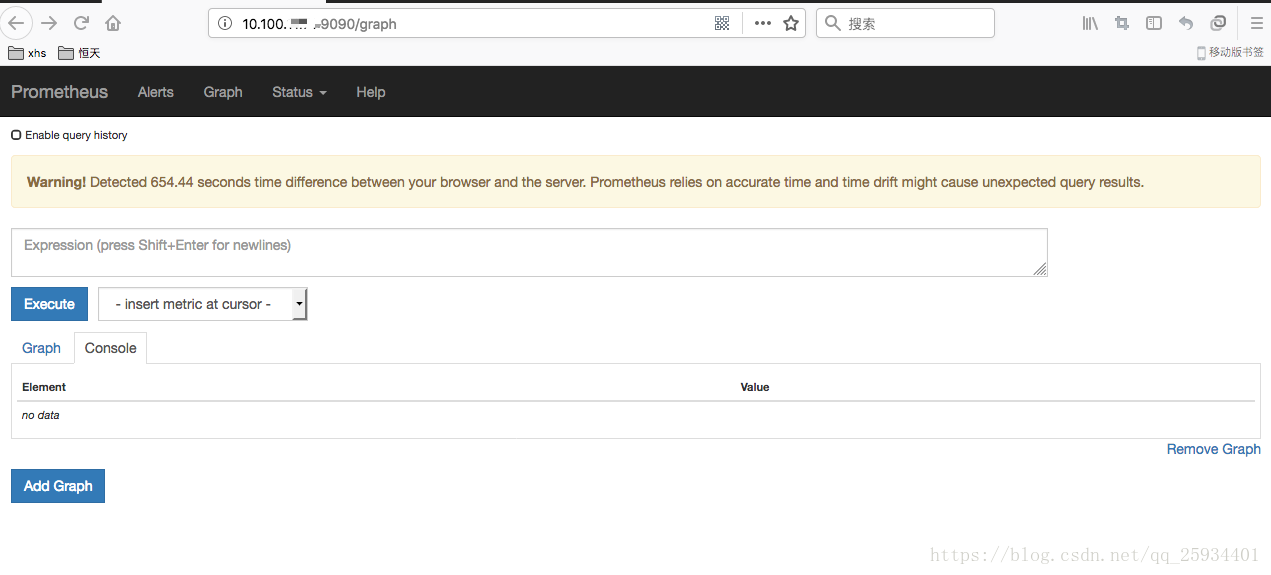Click the Add Graph button

point(58,486)
